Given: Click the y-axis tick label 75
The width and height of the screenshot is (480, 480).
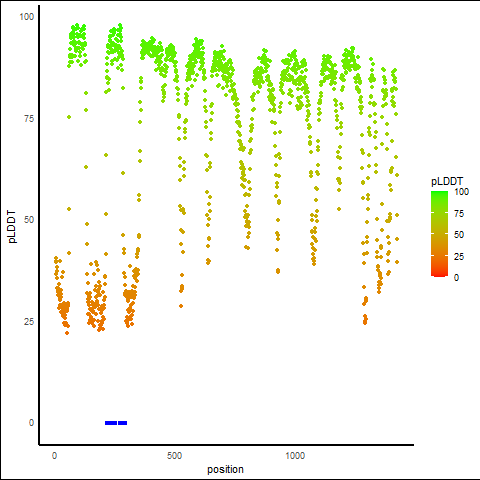Looking at the screenshot, I should (x=29, y=119).
